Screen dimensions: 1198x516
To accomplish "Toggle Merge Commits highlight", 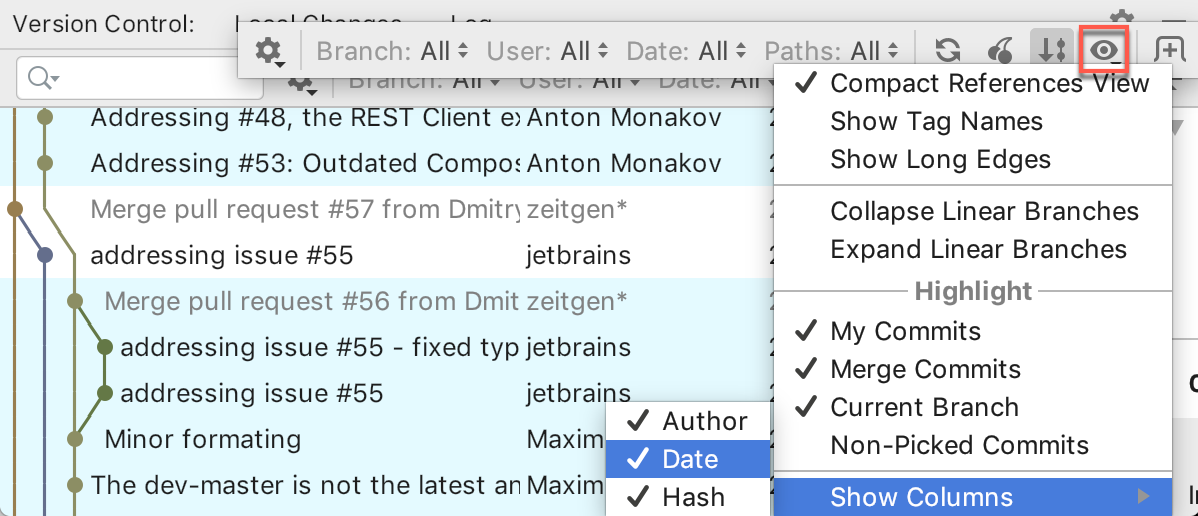I will coord(973,369).
